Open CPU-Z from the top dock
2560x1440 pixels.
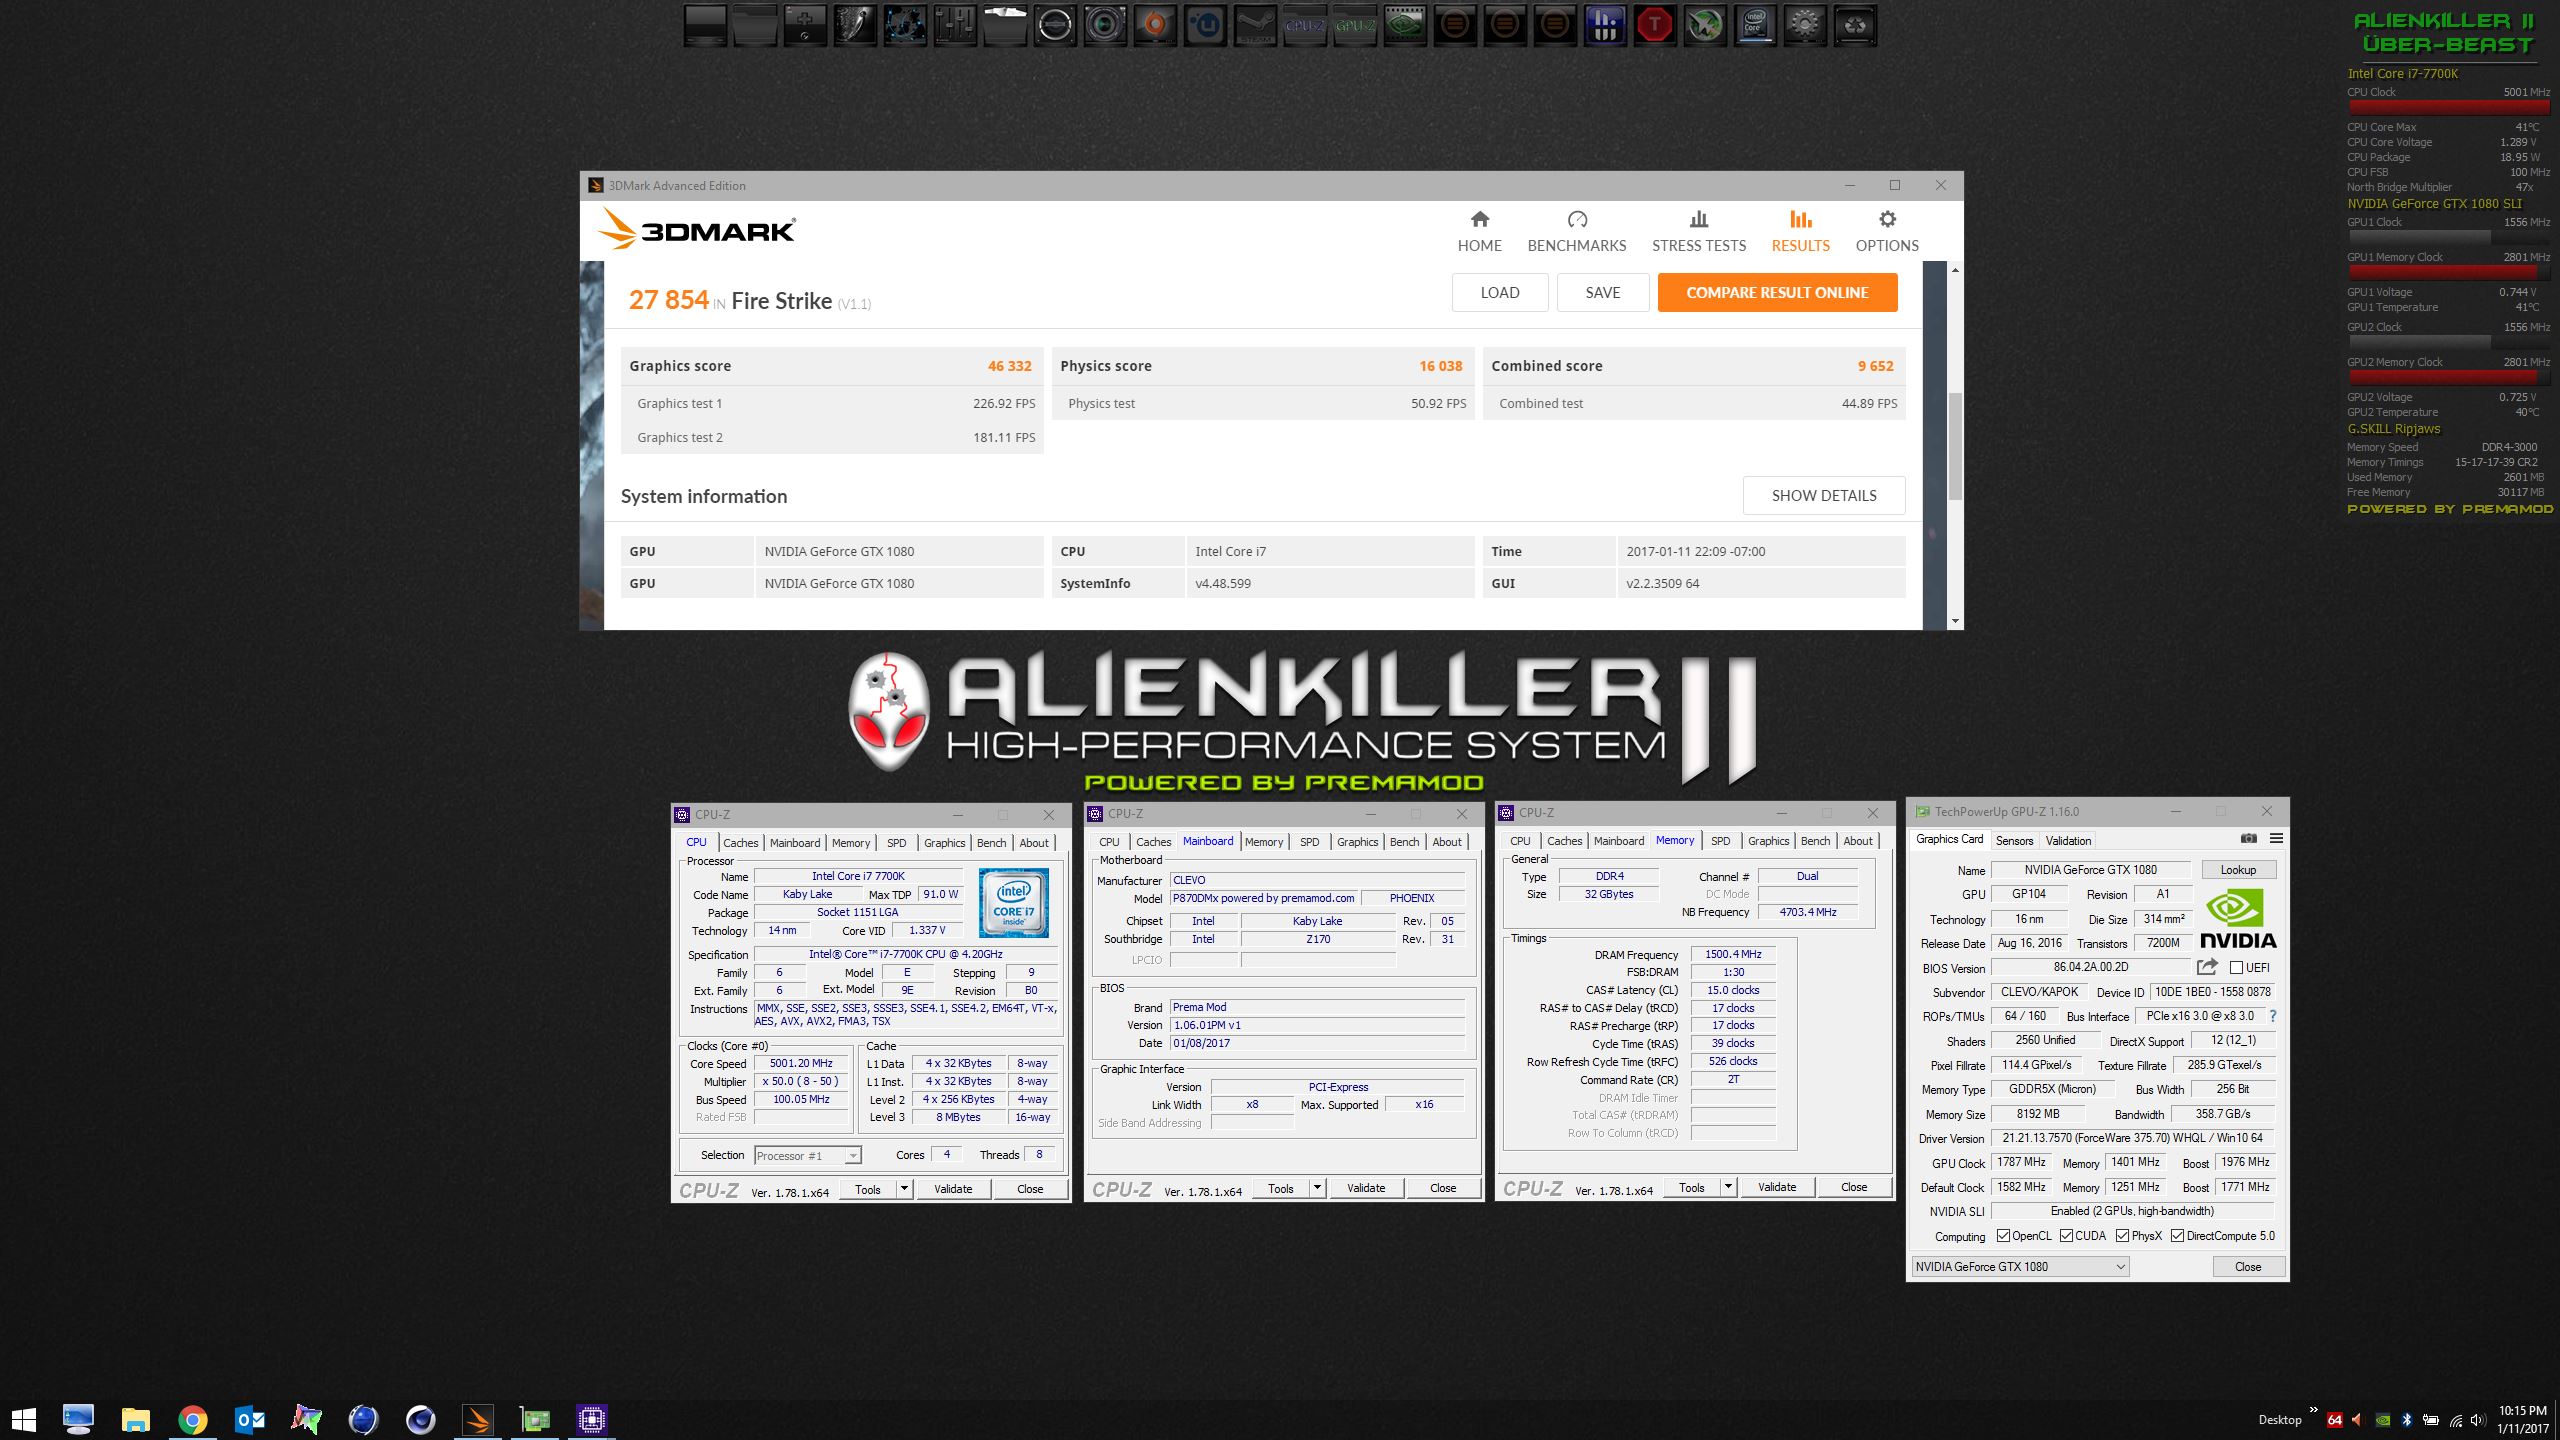point(1305,26)
